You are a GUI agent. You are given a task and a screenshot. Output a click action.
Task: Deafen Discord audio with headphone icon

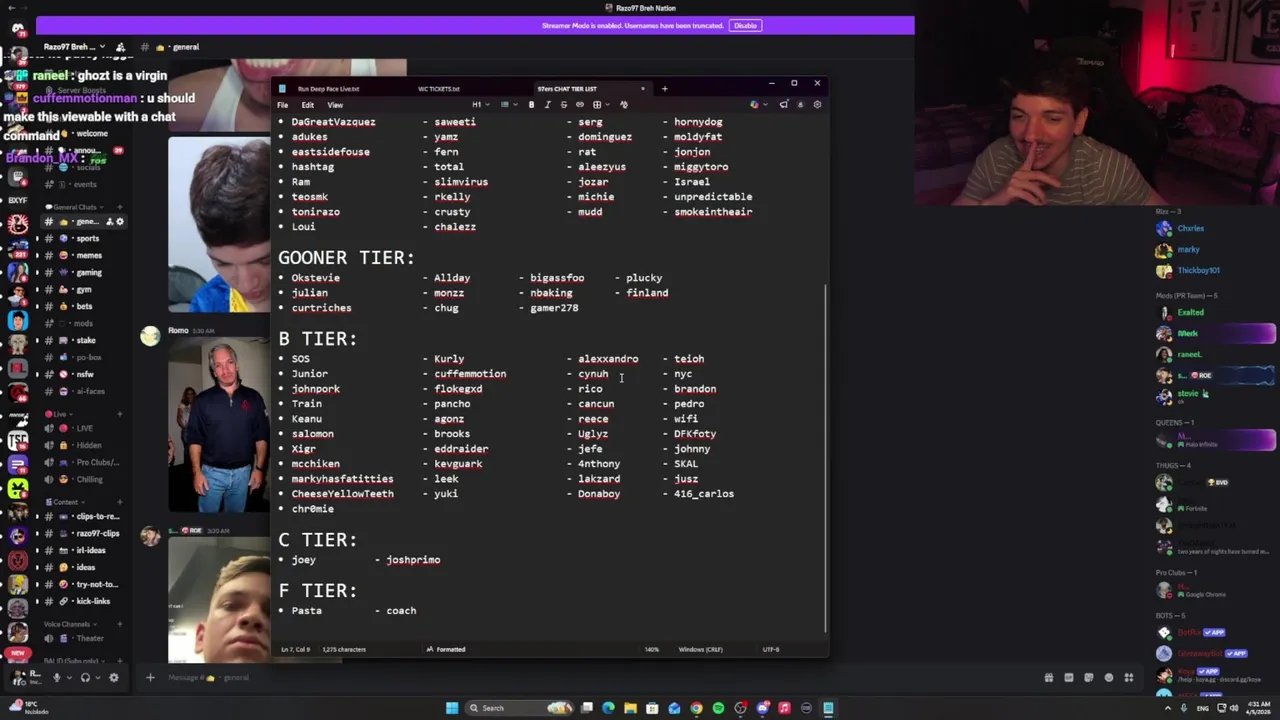[x=85, y=678]
